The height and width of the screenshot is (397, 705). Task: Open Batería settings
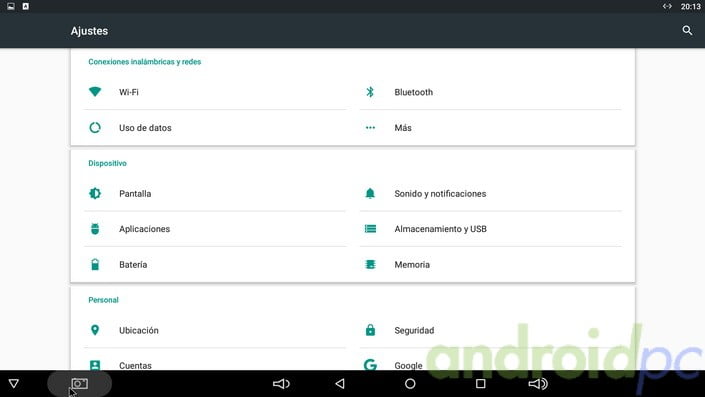[215, 264]
